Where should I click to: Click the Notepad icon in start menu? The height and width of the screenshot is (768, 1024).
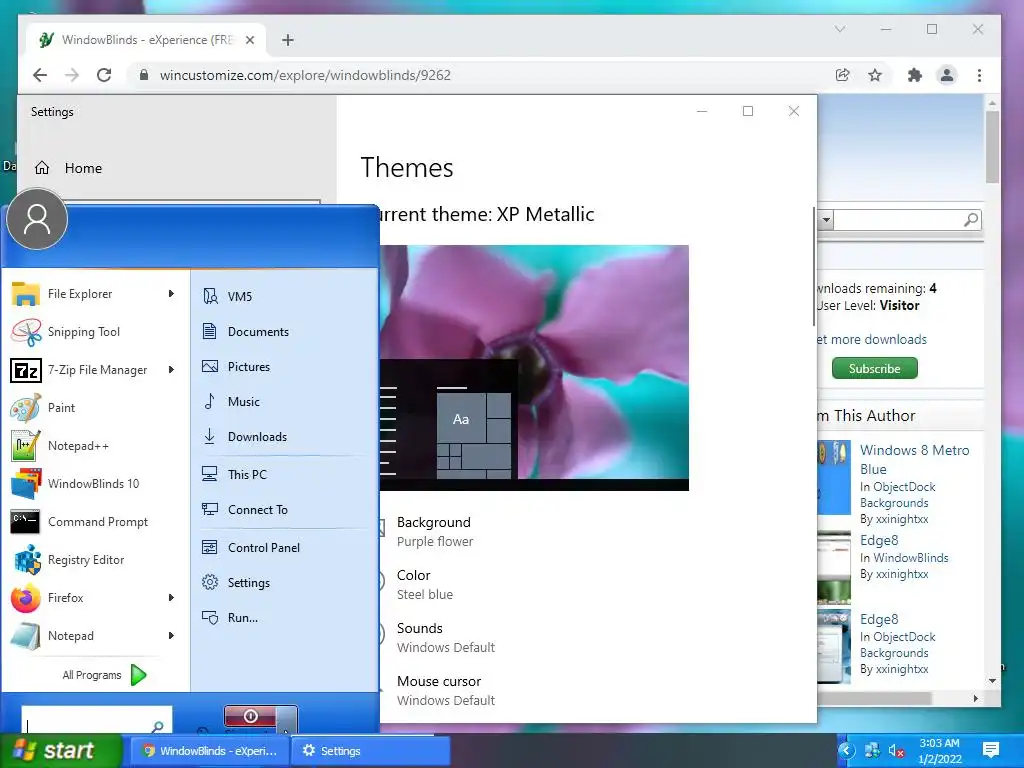pos(26,636)
